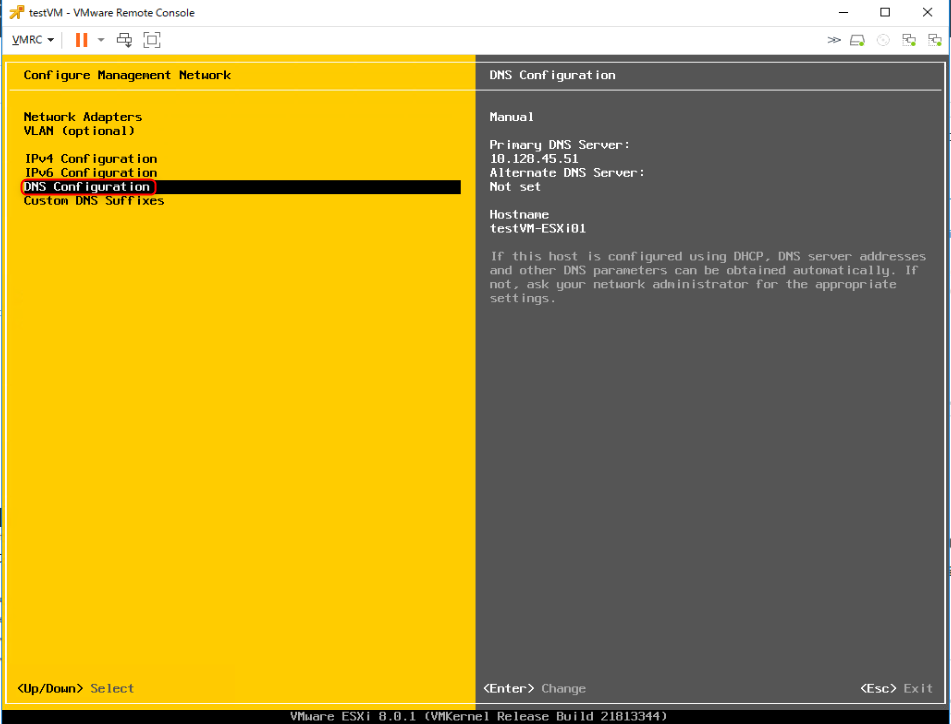The image size is (951, 724).
Task: Close the VMware Remote Console window
Action: [x=927, y=12]
